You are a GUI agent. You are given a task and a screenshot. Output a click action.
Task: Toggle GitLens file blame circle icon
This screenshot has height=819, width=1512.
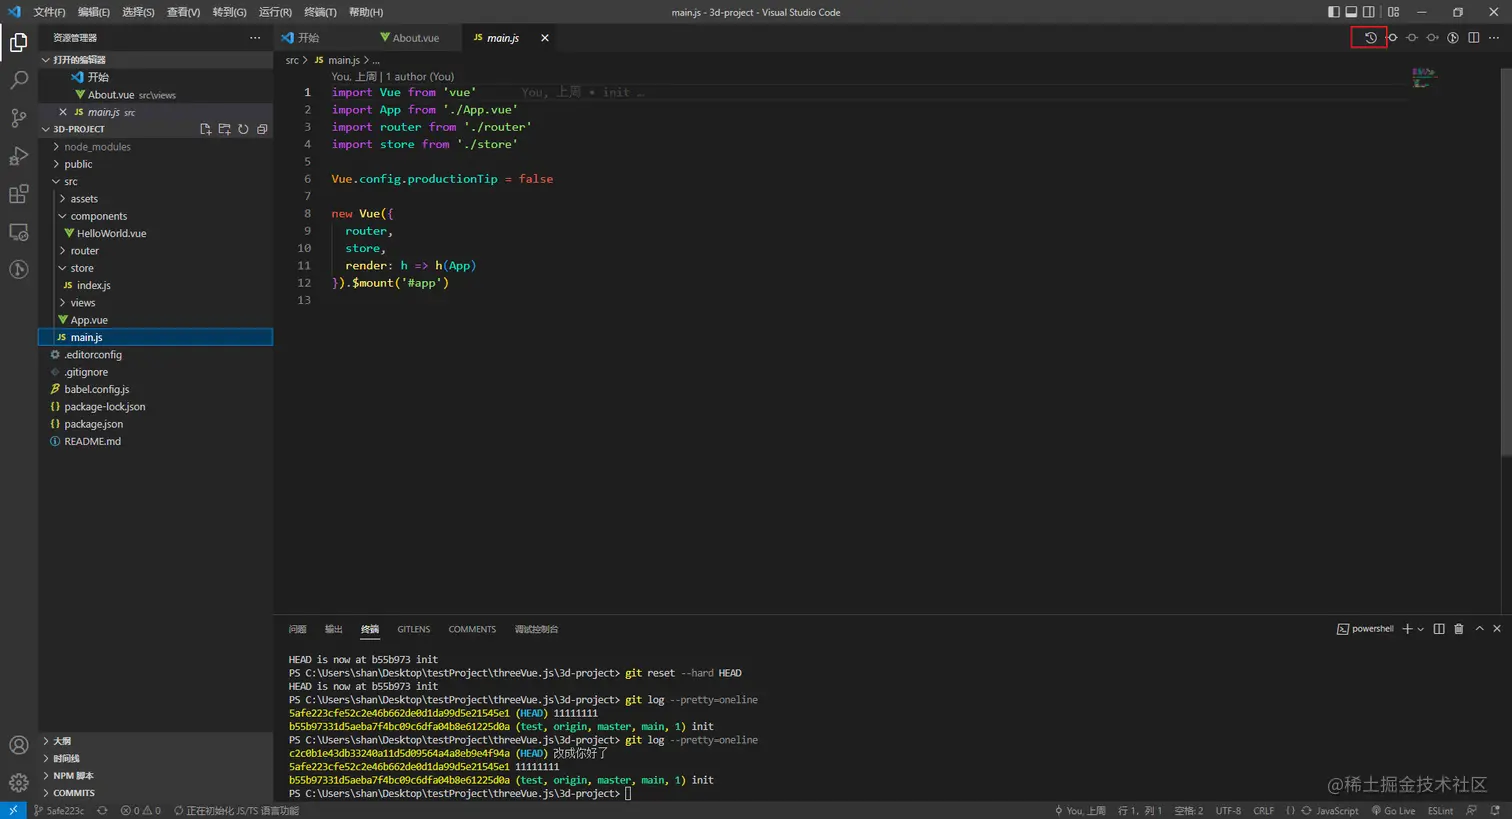[x=1453, y=38]
